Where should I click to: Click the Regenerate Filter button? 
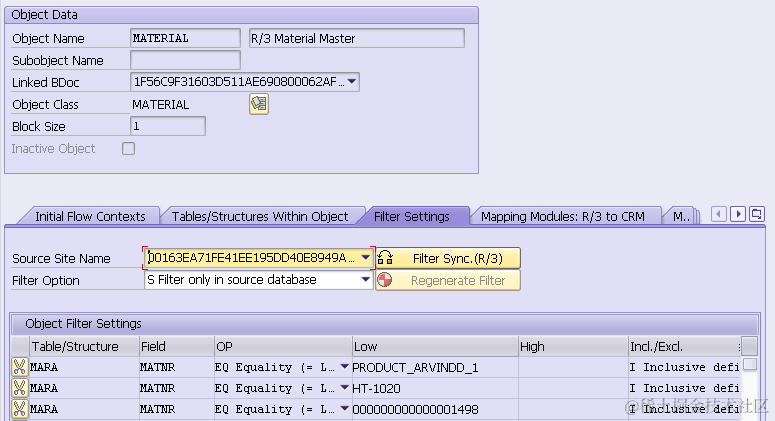pyautogui.click(x=448, y=280)
